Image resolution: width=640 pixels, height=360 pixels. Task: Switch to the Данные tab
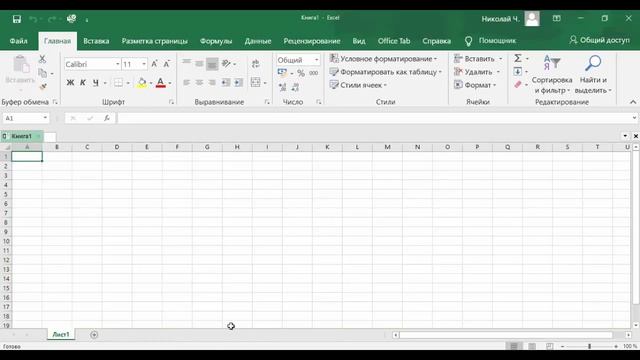click(258, 41)
